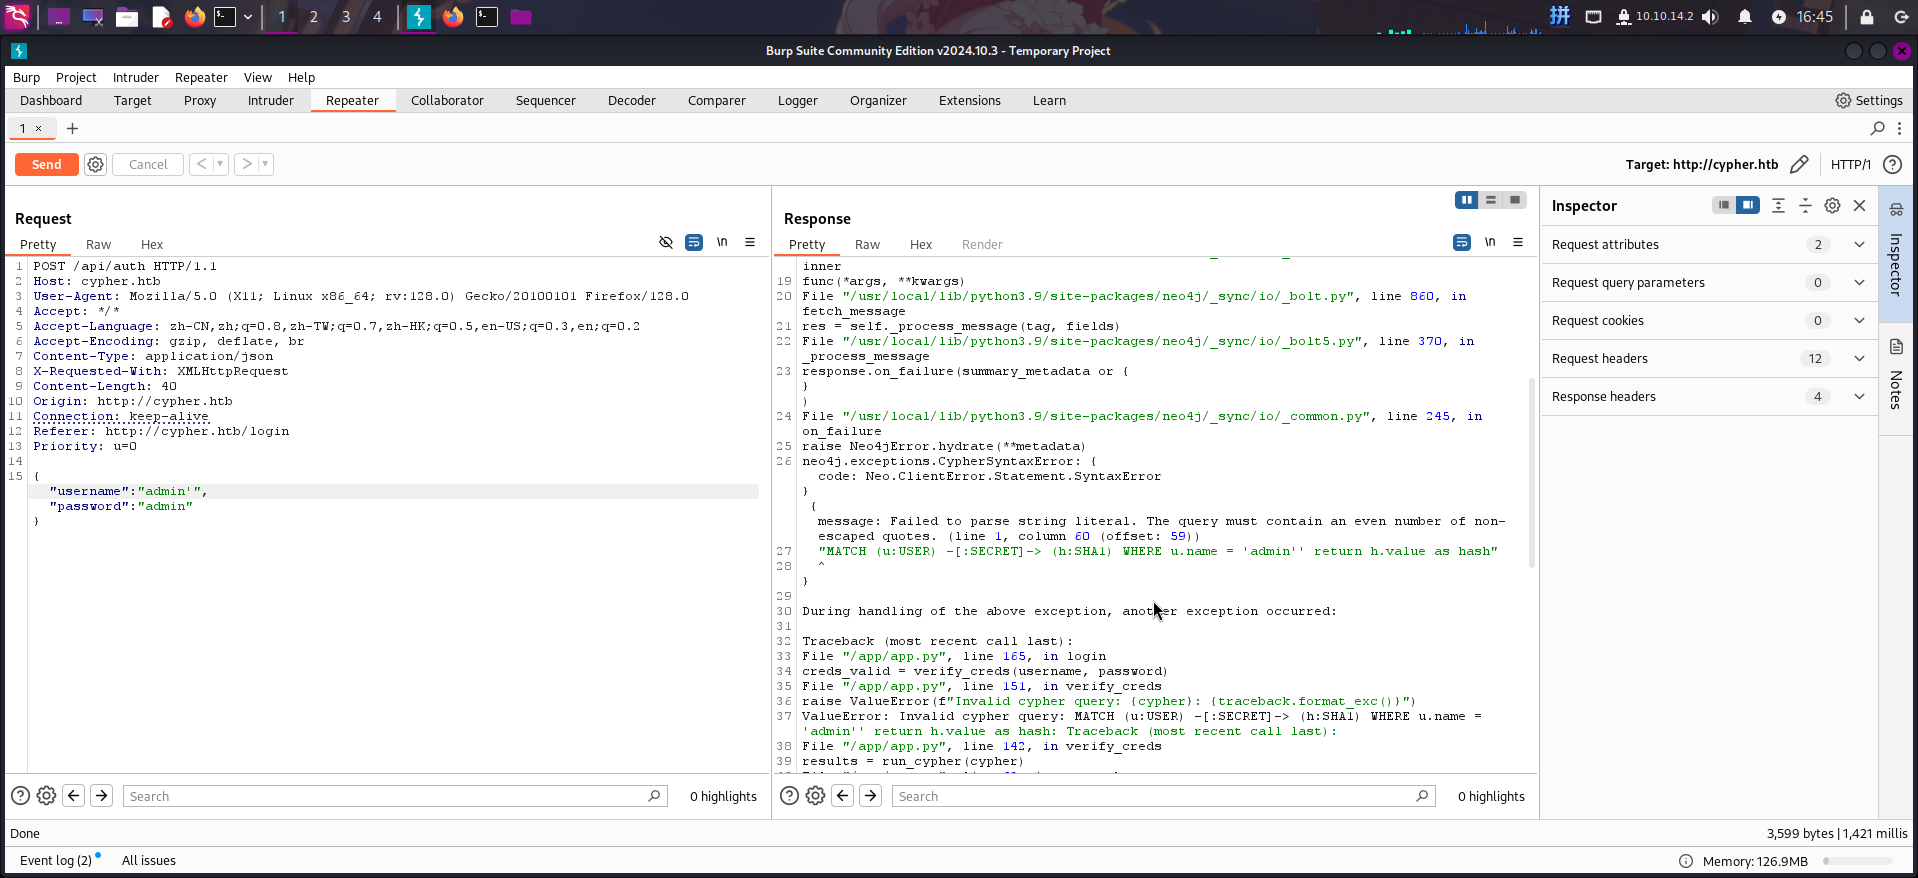This screenshot has height=878, width=1918.
Task: Open Repeater tab options kebab menu
Action: 1899,128
